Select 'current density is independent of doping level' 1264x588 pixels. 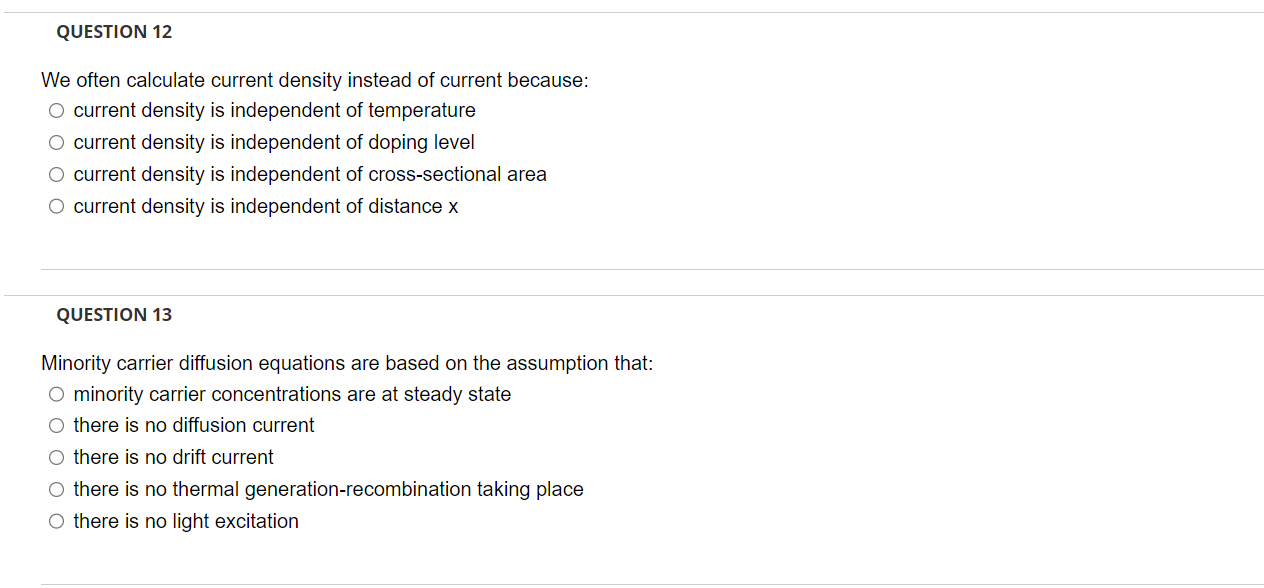click(56, 142)
